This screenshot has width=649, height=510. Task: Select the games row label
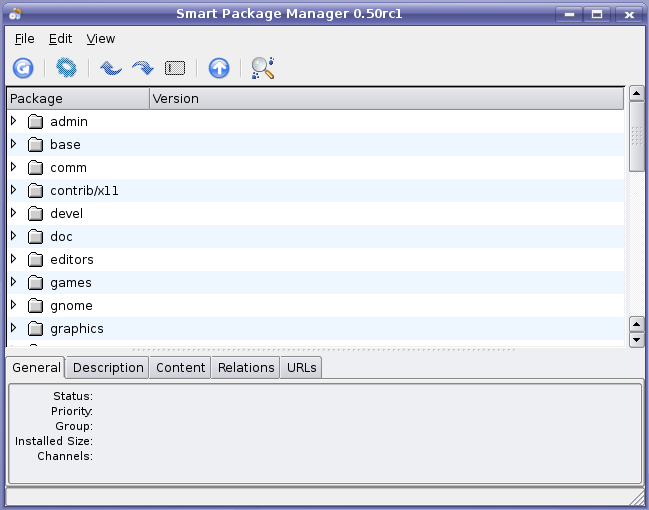71,282
